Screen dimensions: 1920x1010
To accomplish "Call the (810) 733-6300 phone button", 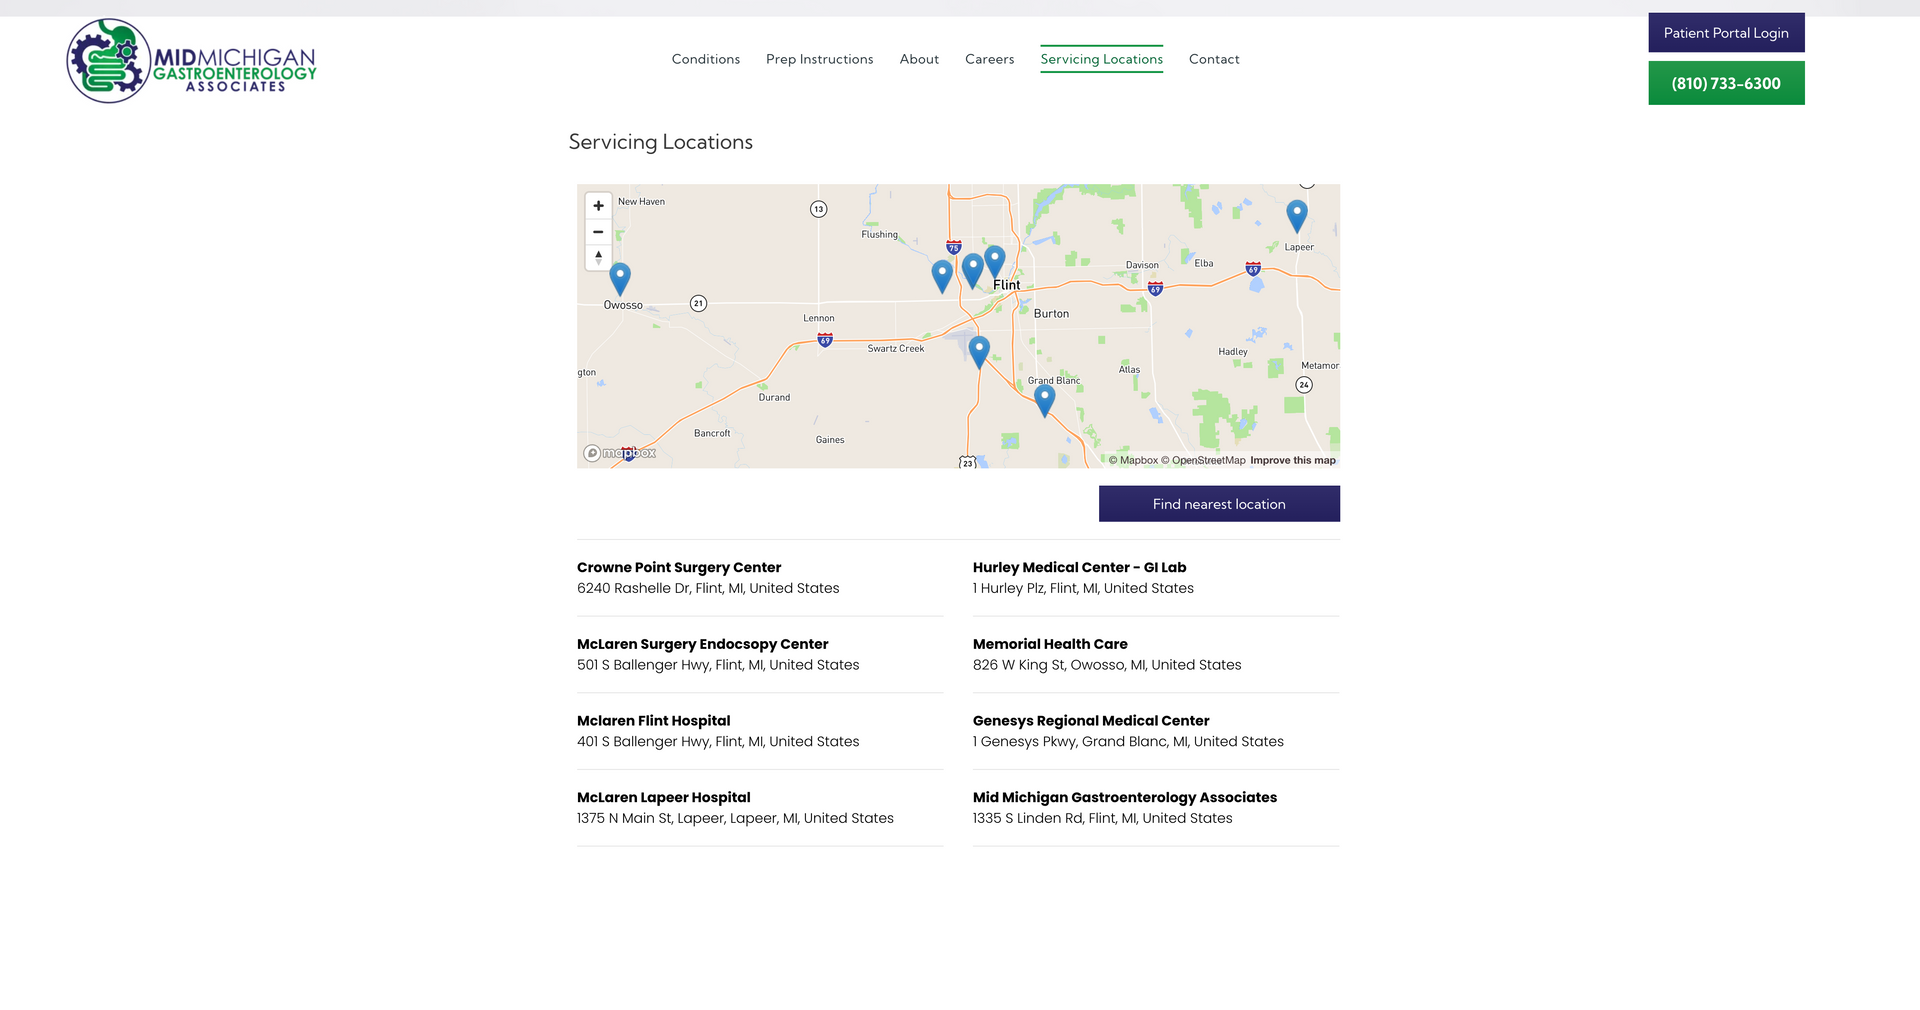I will (1726, 83).
